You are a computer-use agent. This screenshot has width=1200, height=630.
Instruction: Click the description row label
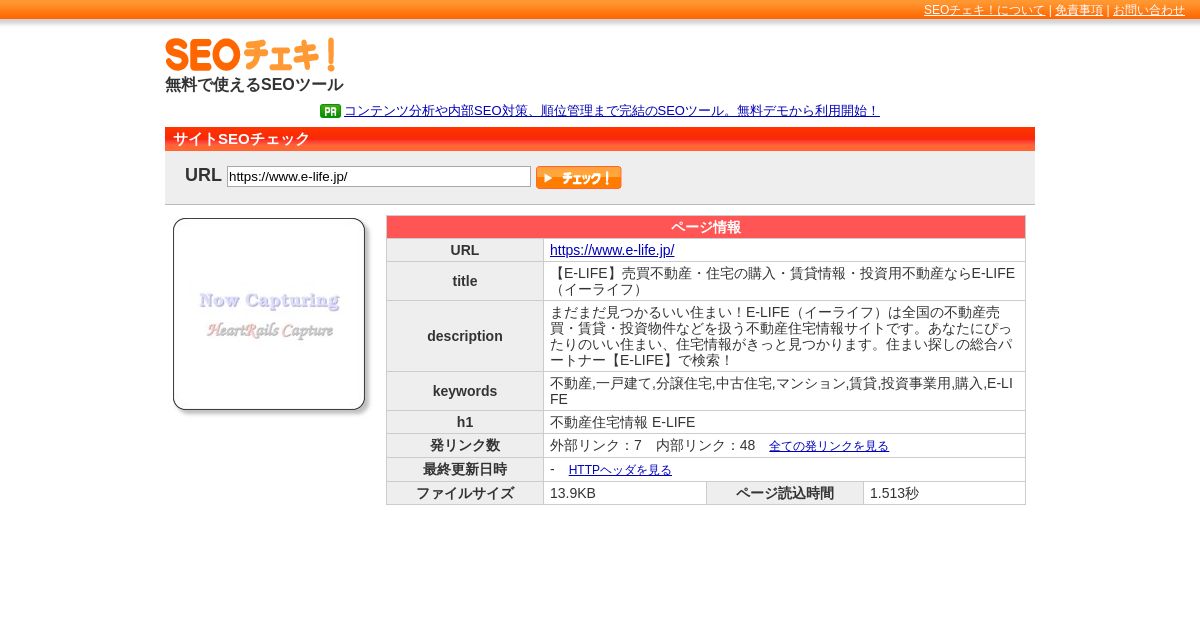(x=465, y=336)
